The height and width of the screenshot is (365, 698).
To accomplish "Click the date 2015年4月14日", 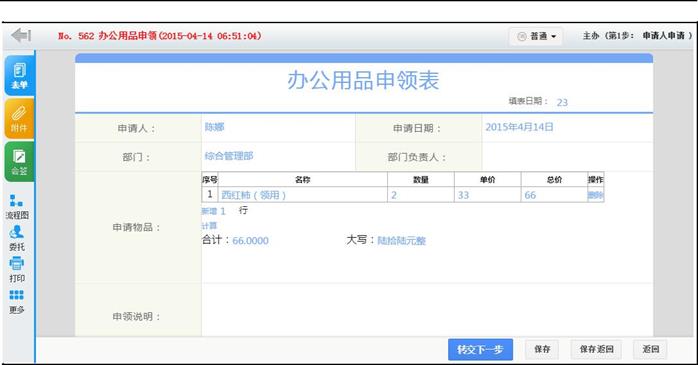I will [519, 127].
